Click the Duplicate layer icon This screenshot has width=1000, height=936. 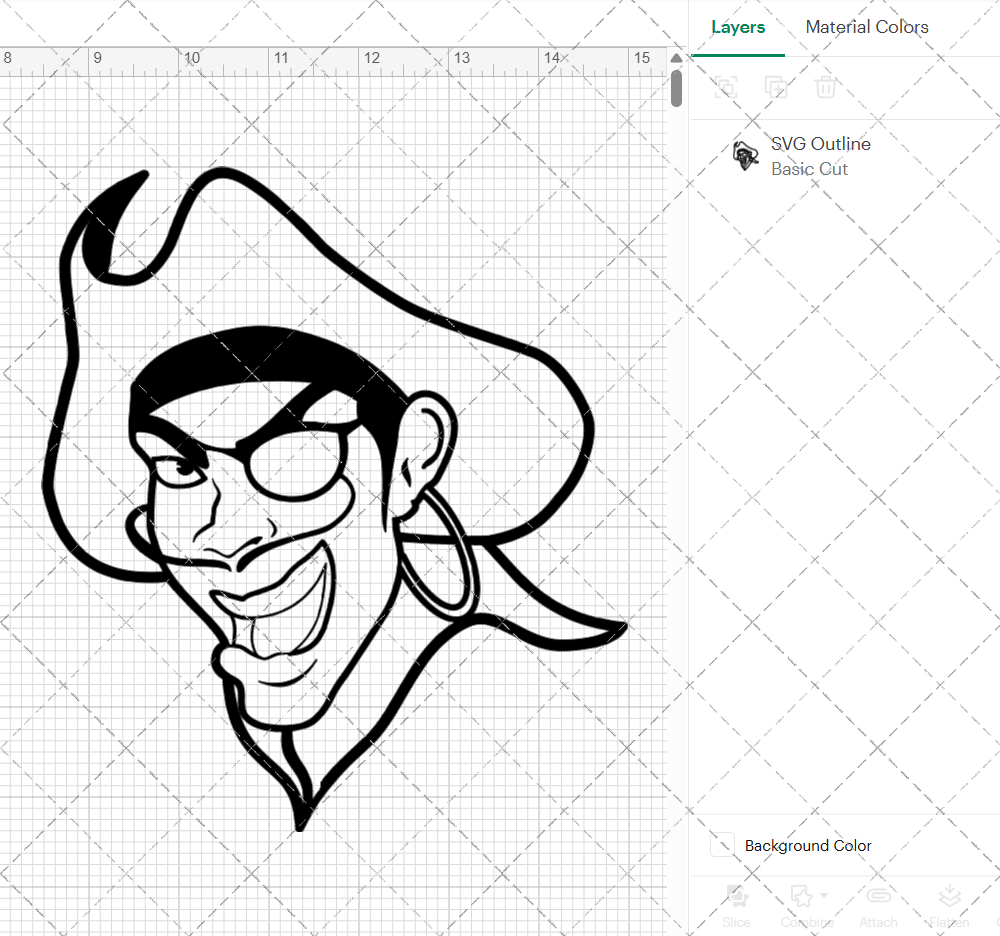click(776, 87)
